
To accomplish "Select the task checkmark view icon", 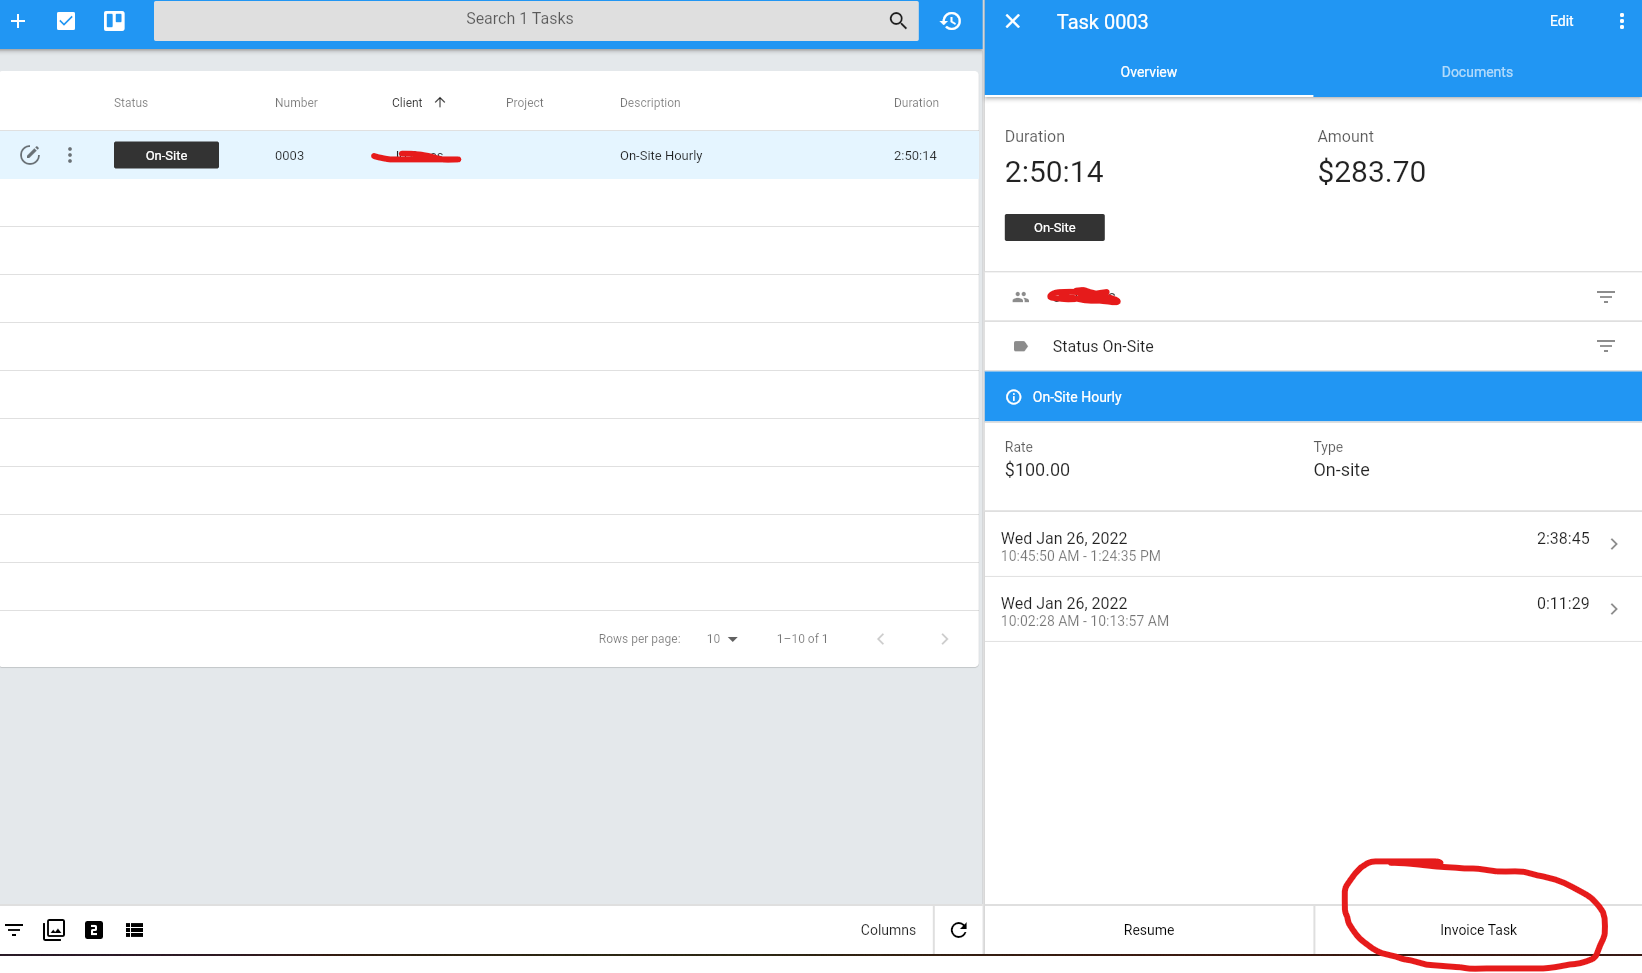I will coord(66,21).
